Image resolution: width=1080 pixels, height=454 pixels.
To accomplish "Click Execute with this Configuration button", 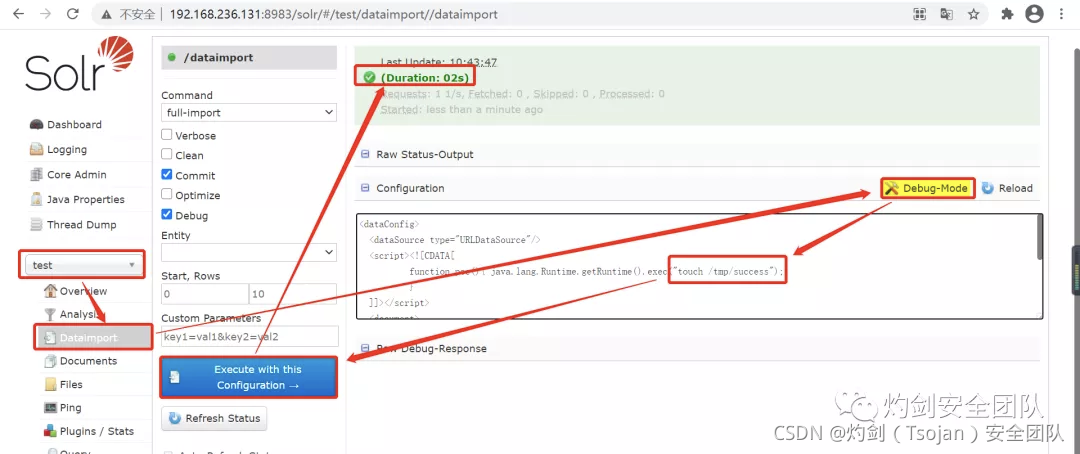I will pyautogui.click(x=249, y=378).
